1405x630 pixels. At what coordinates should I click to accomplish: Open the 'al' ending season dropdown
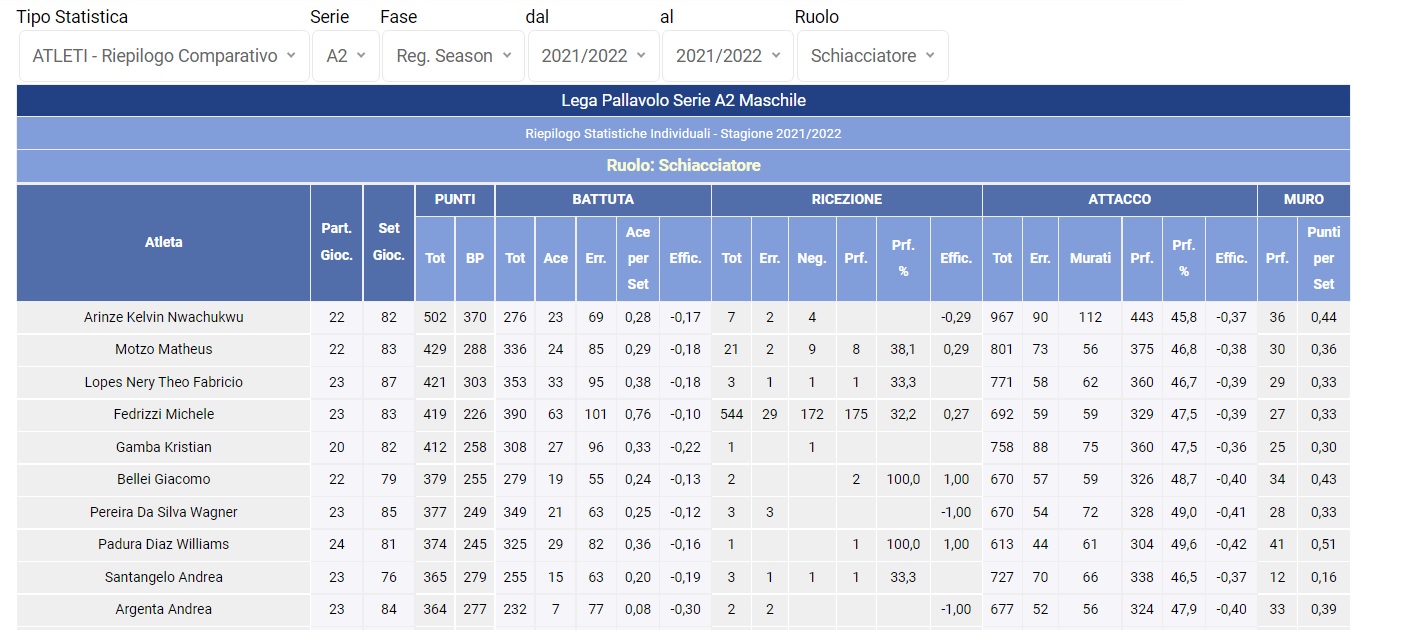coord(727,56)
